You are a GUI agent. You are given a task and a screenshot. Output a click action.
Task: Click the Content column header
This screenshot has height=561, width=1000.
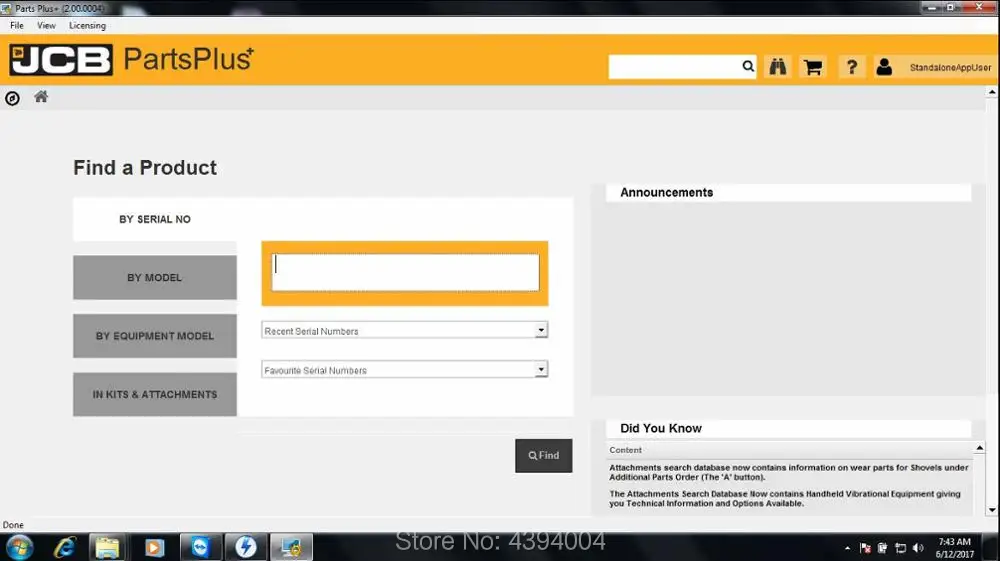tap(626, 450)
